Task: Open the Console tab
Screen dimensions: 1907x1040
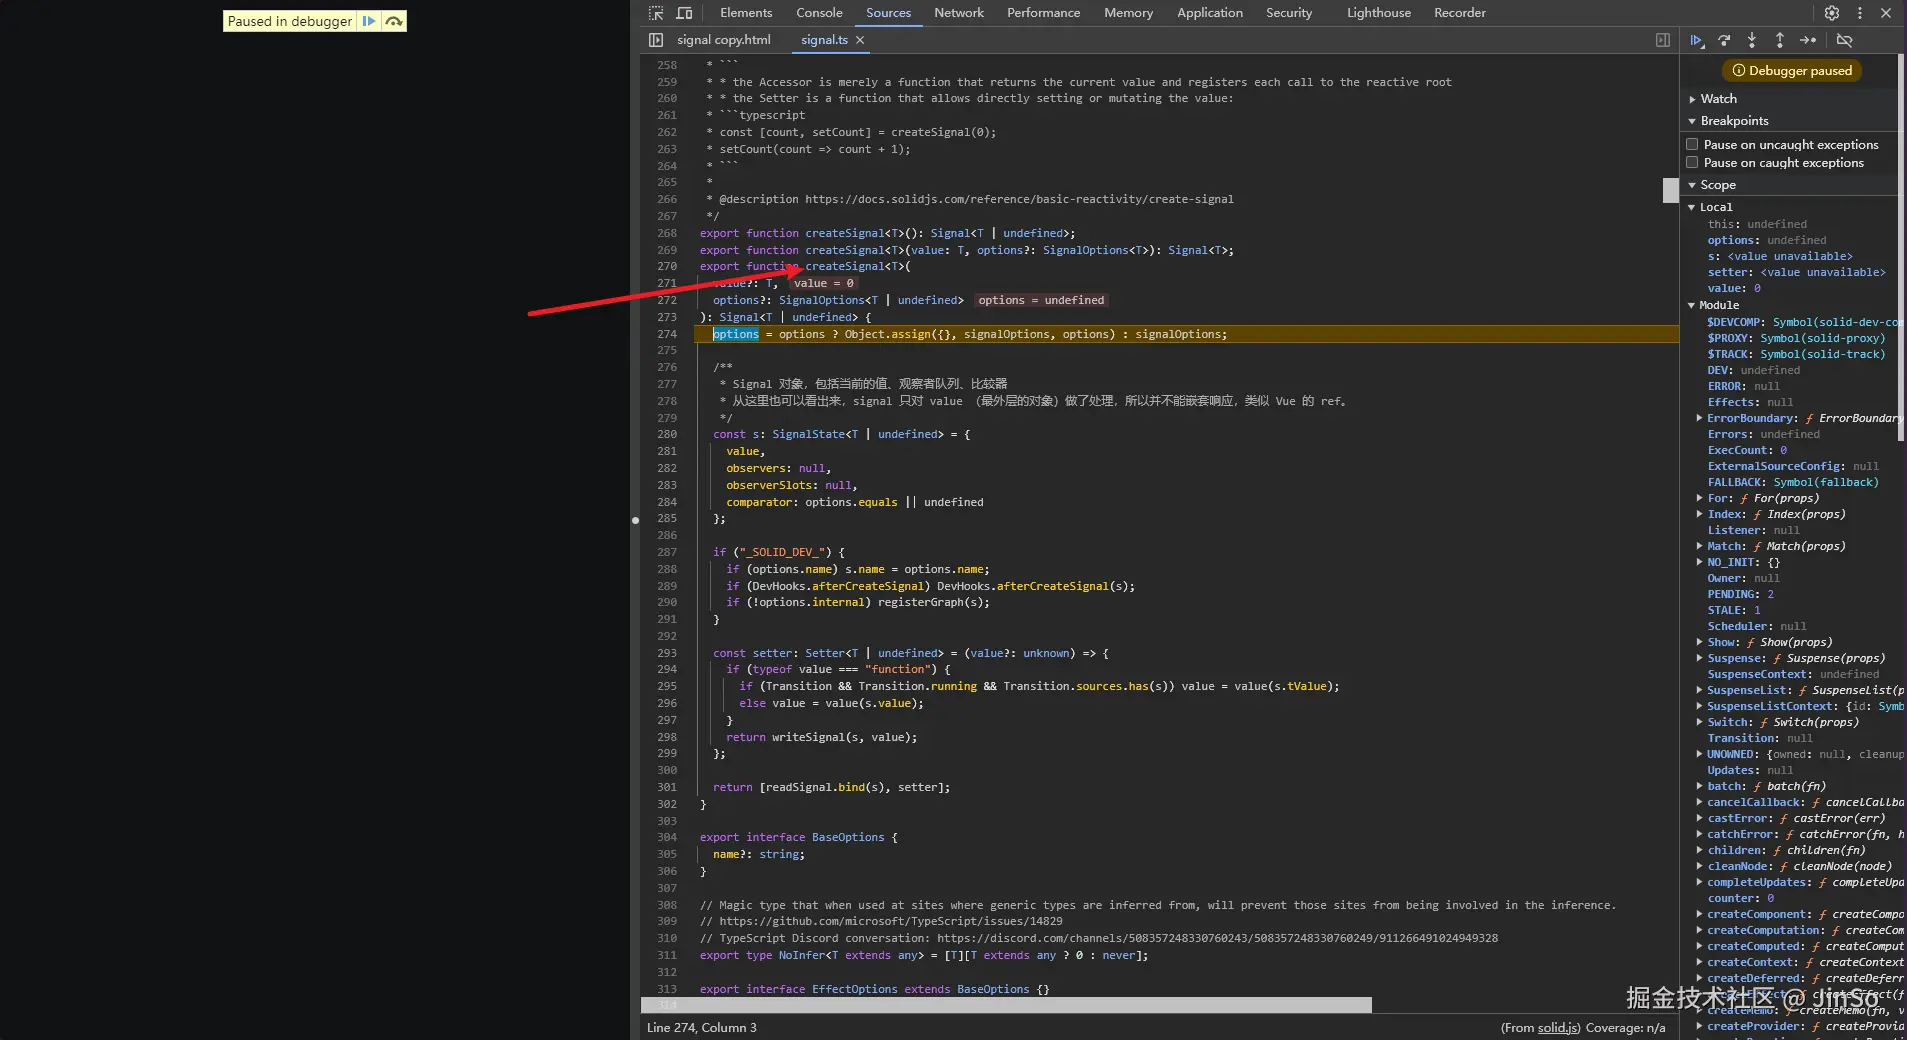Action: coord(819,13)
